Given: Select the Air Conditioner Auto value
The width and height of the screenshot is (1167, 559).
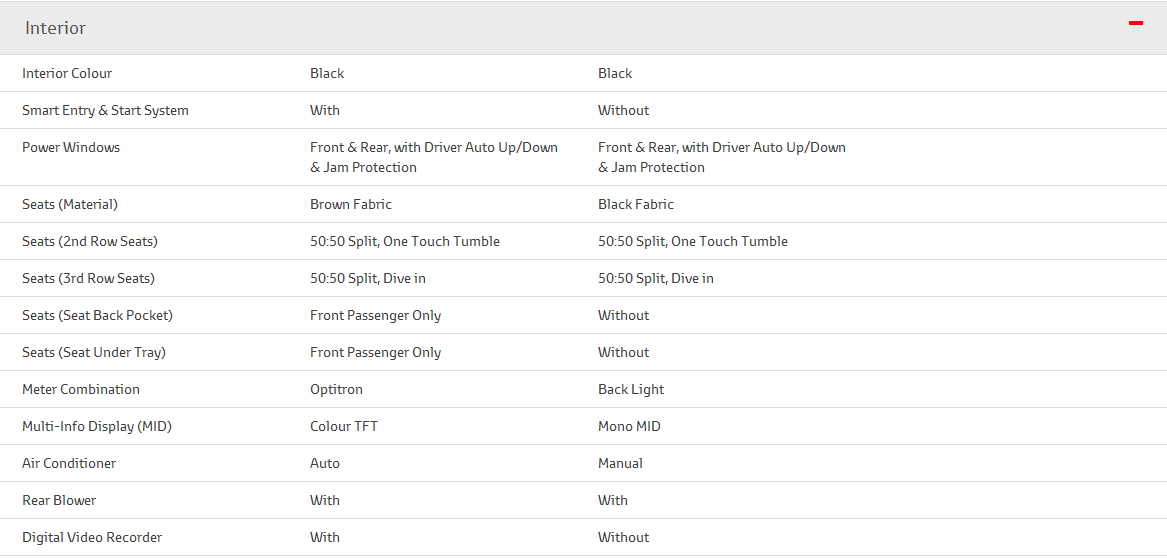Looking at the screenshot, I should click(x=325, y=463).
